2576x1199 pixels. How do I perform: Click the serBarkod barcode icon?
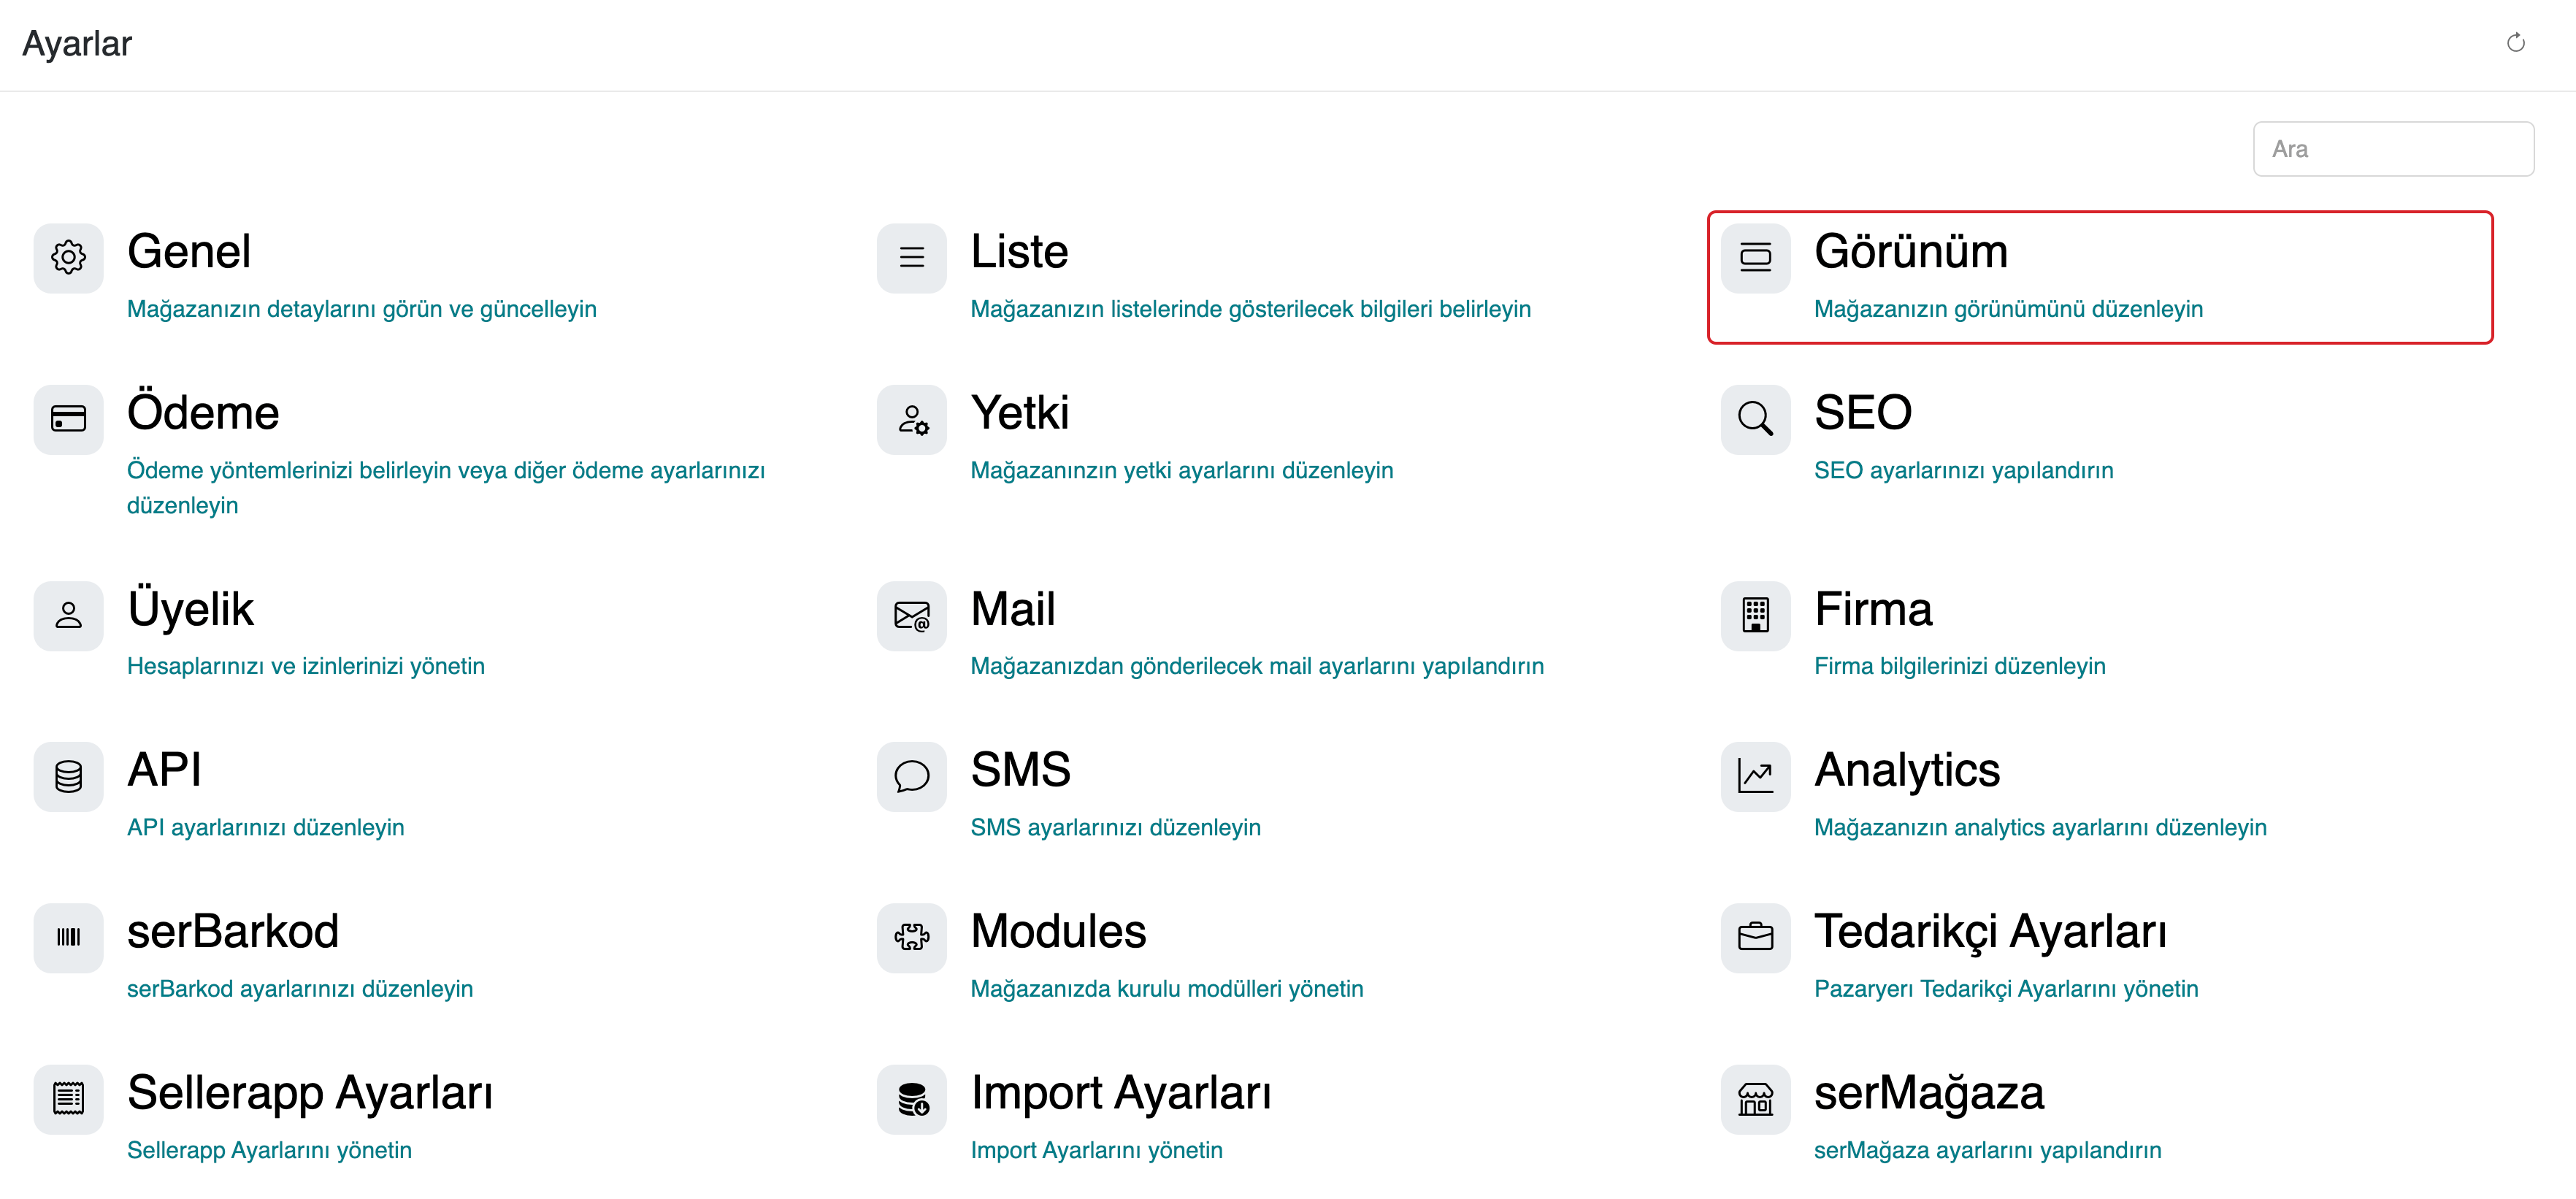[x=68, y=937]
